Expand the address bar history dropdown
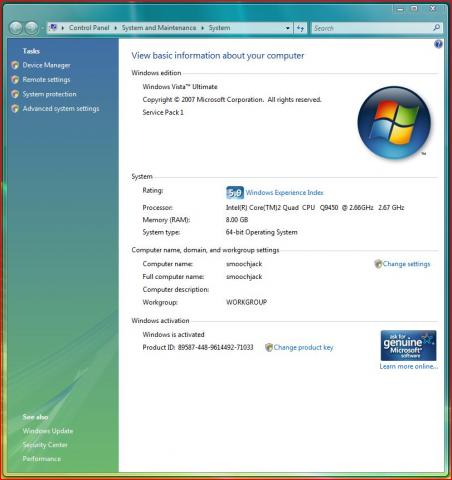The width and height of the screenshot is (452, 480). click(288, 28)
